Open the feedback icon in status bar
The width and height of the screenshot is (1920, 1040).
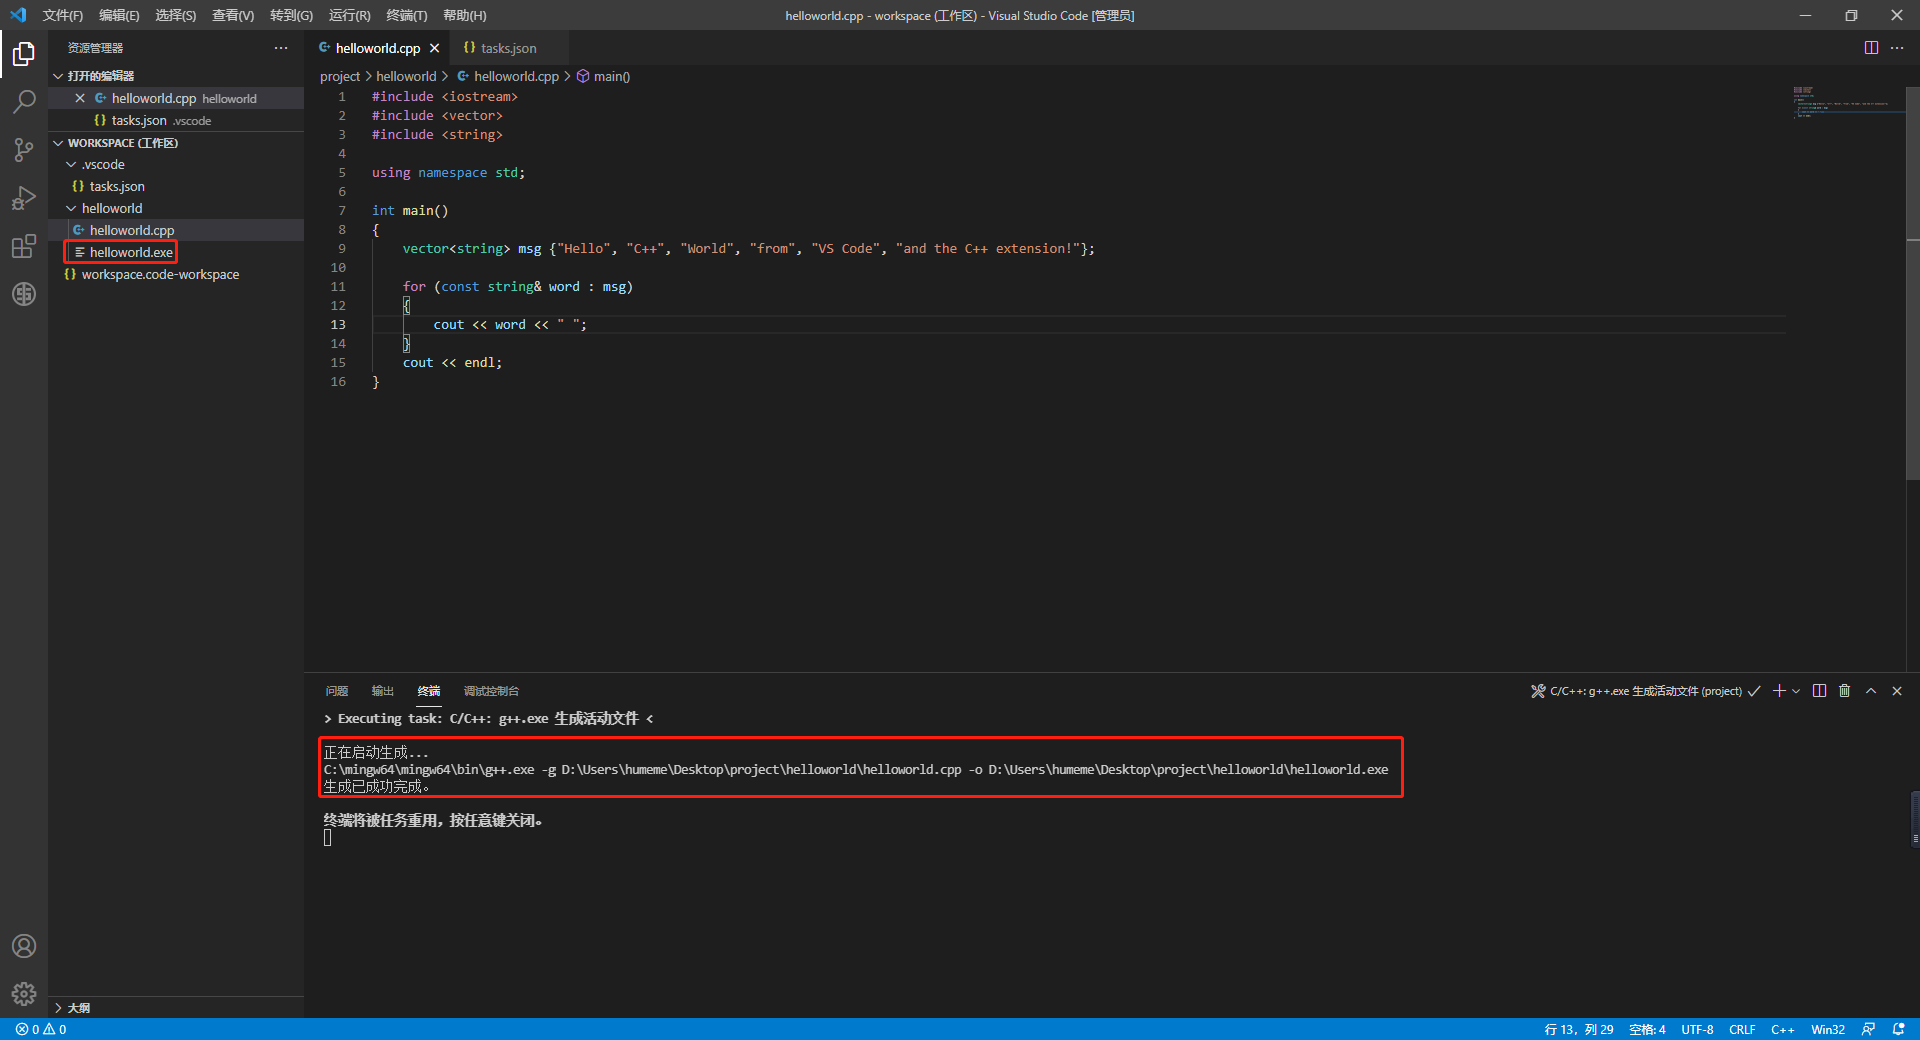tap(1868, 1029)
